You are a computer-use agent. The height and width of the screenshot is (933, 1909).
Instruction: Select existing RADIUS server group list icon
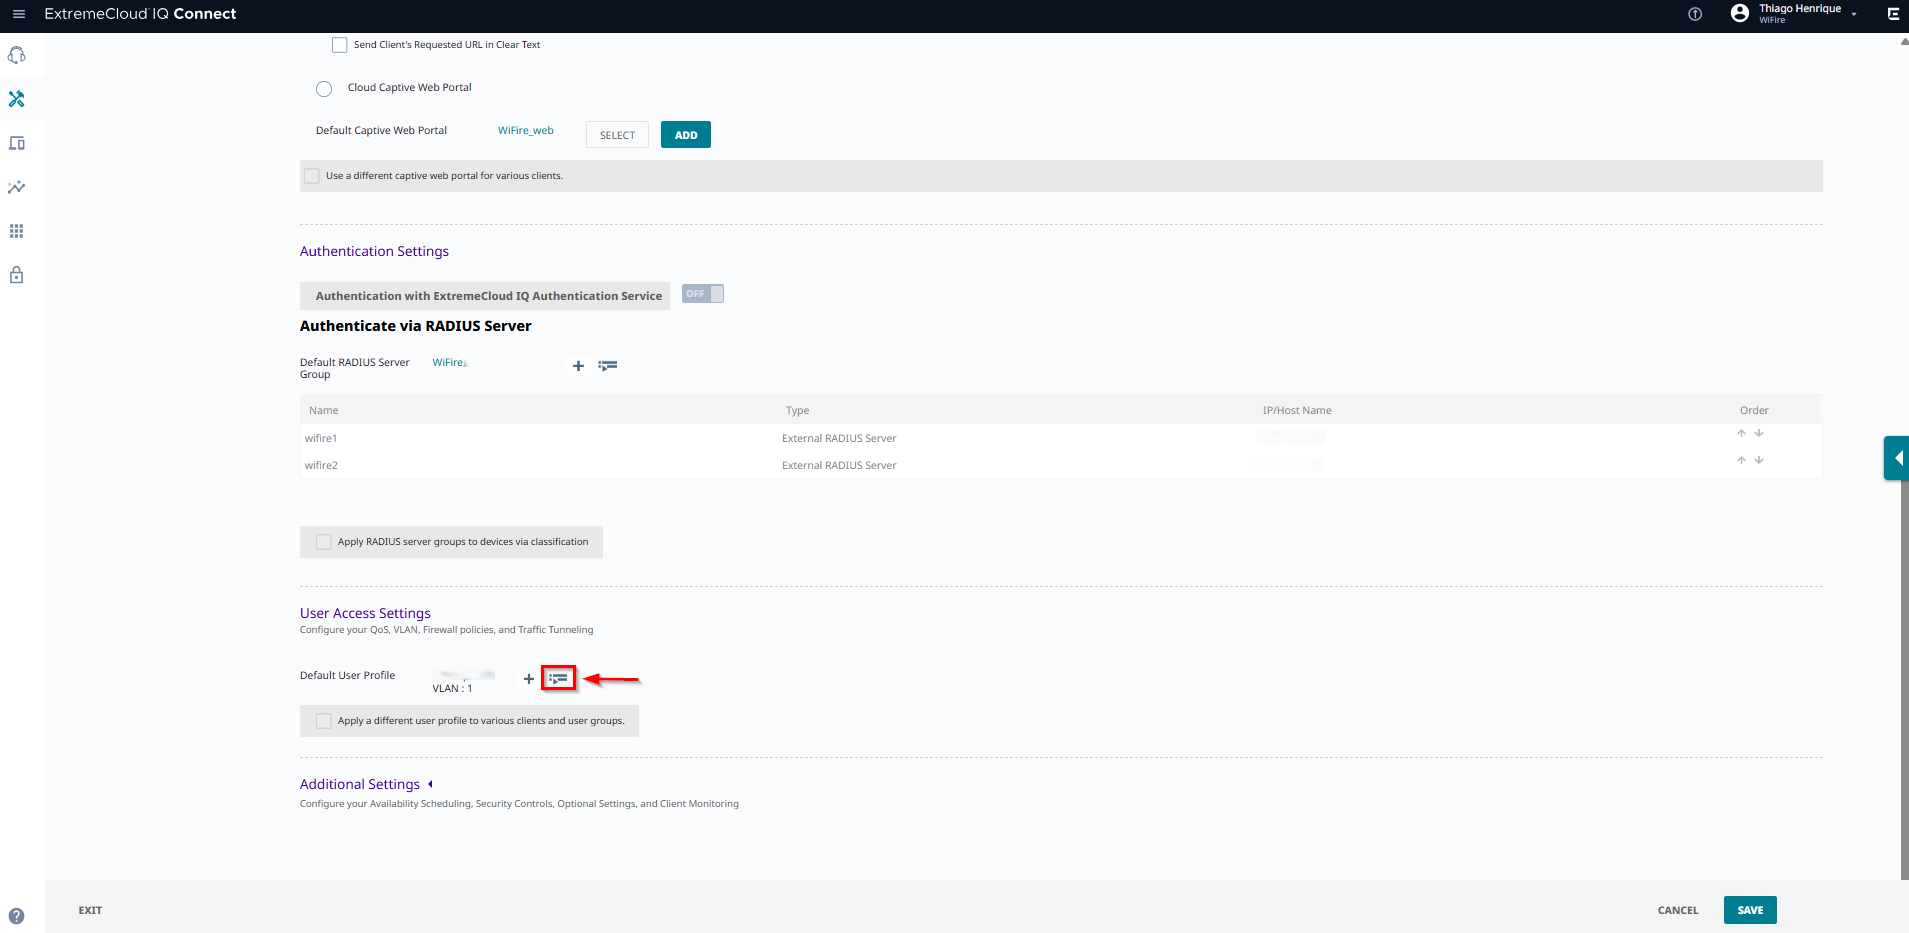pos(608,366)
